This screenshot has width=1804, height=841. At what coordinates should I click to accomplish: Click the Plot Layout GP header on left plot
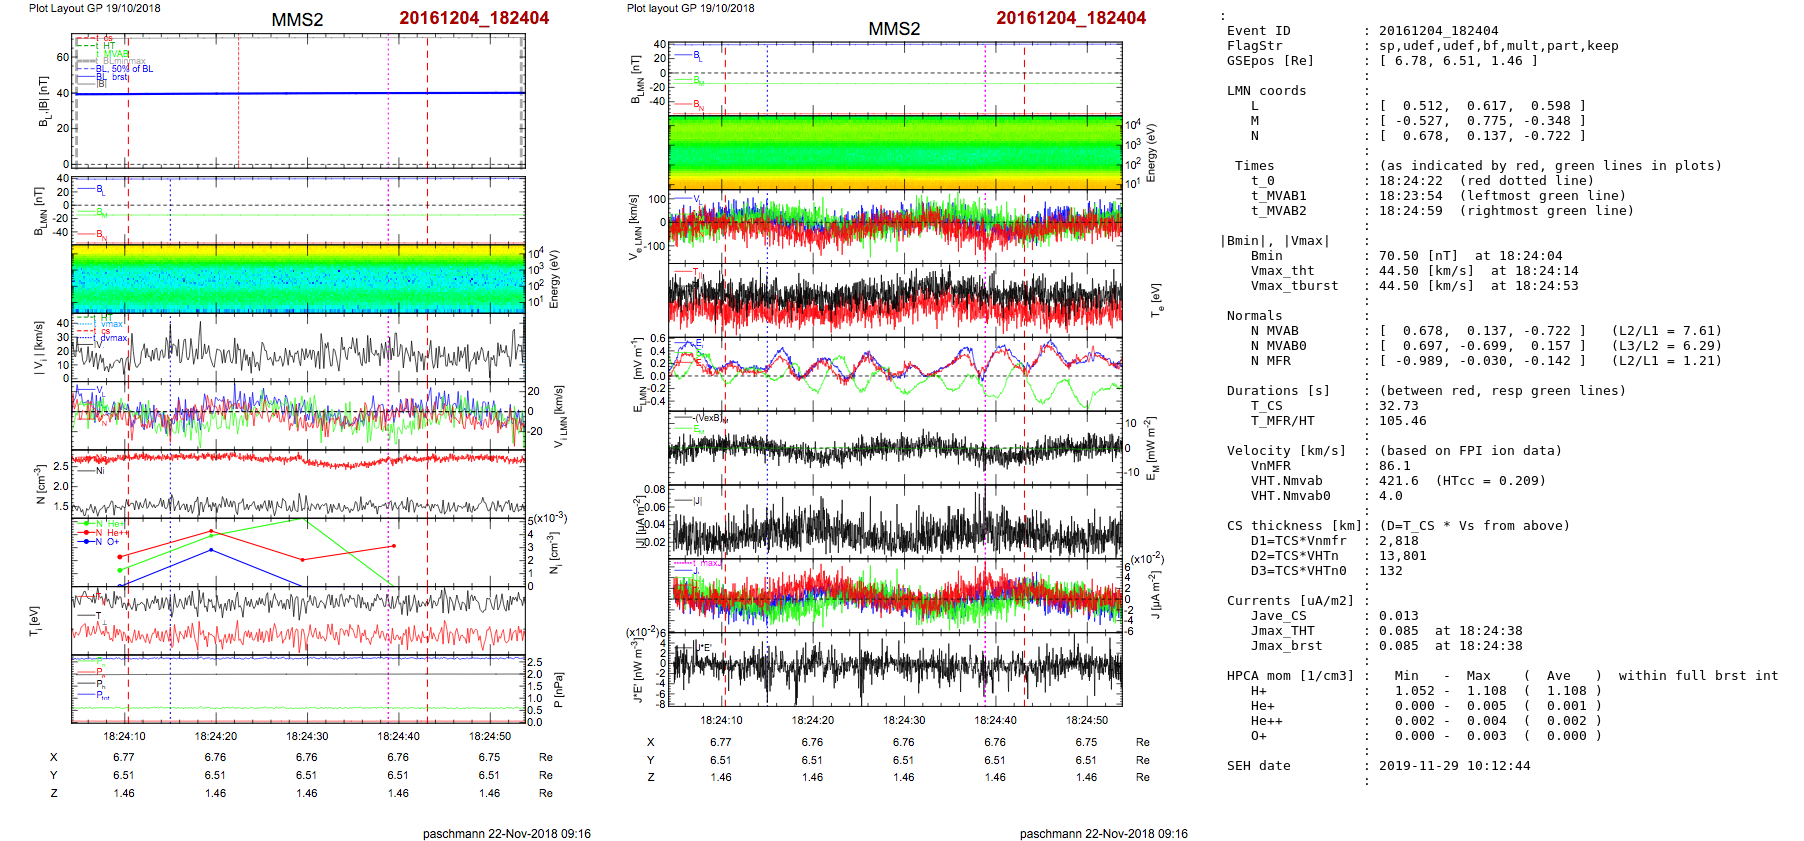point(94,8)
